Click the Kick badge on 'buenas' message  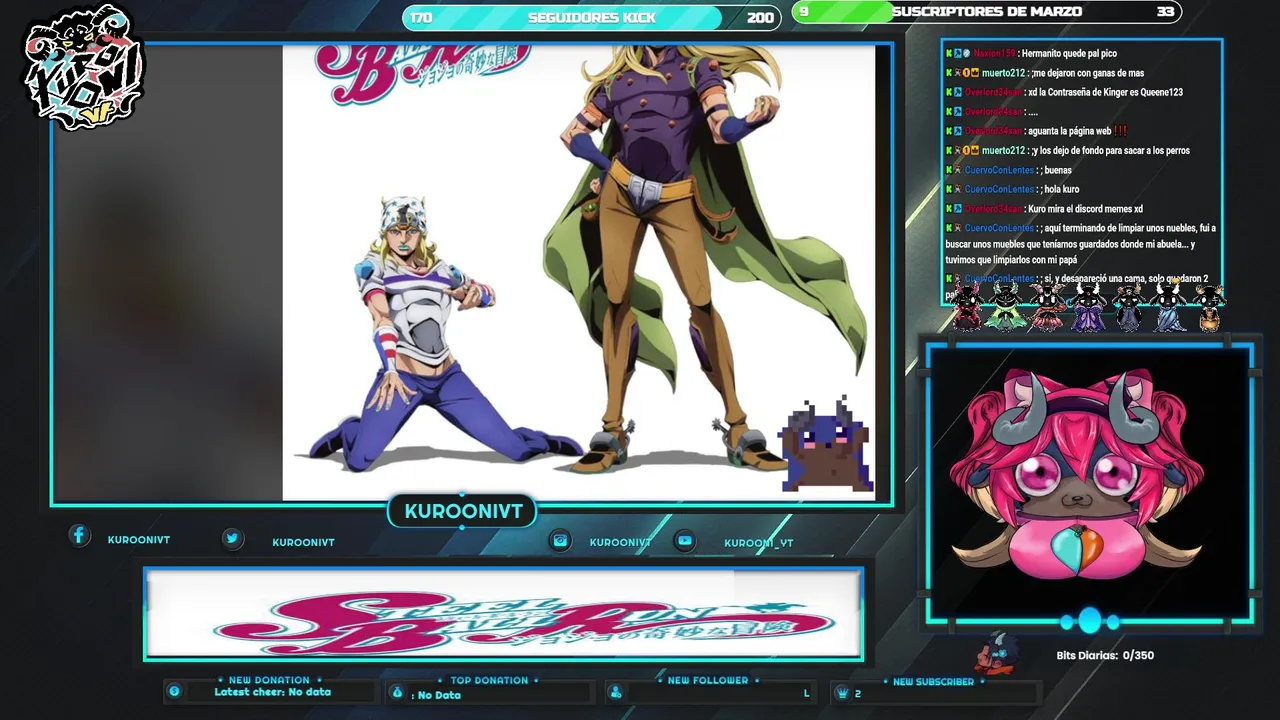coord(949,170)
